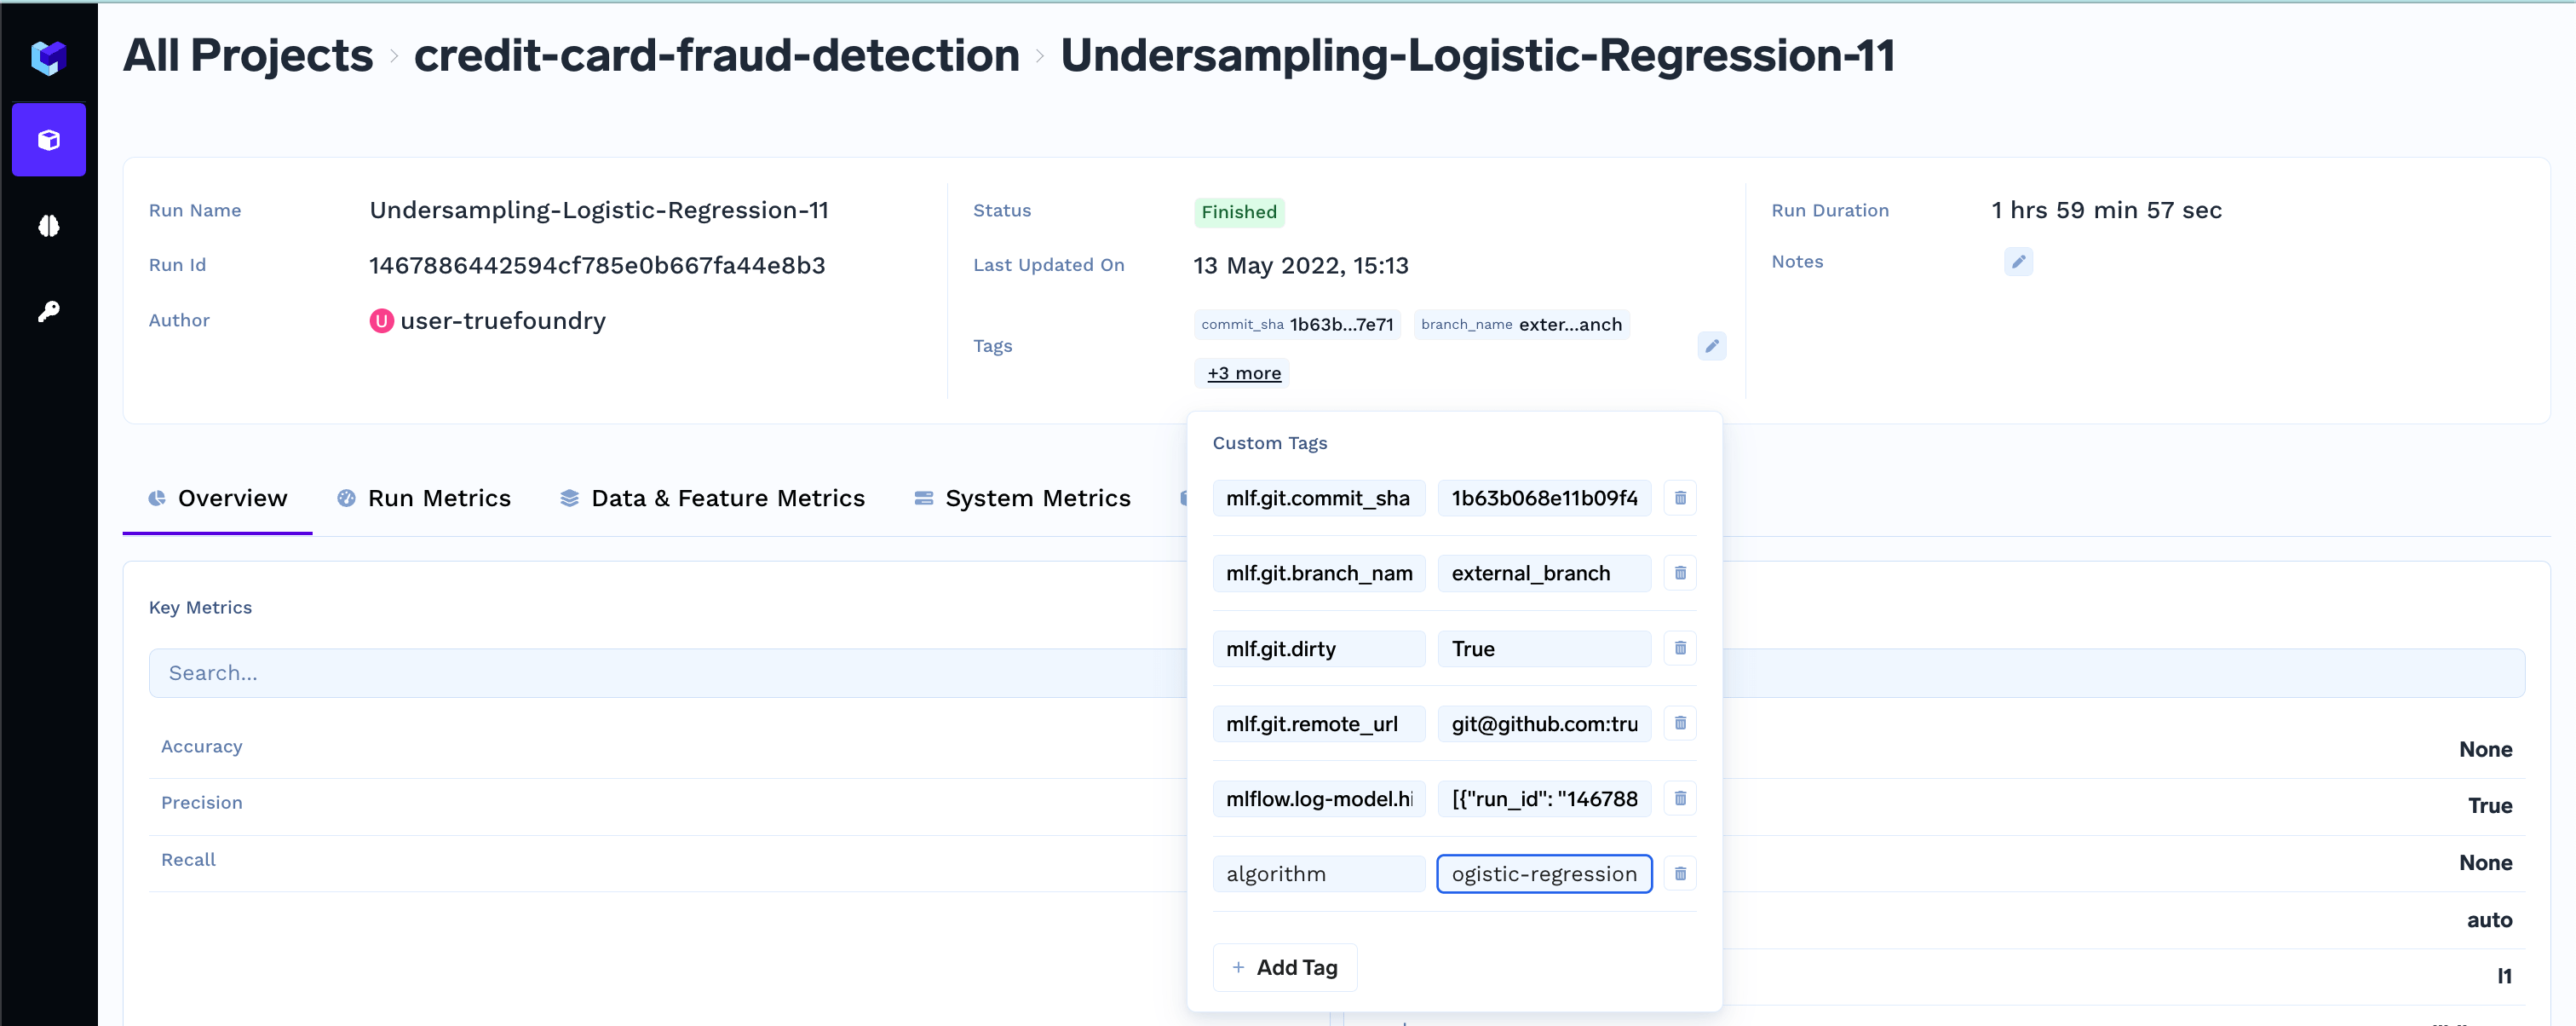Go to All Projects breadcrumb
Viewport: 2576px width, 1026px height.
[248, 55]
